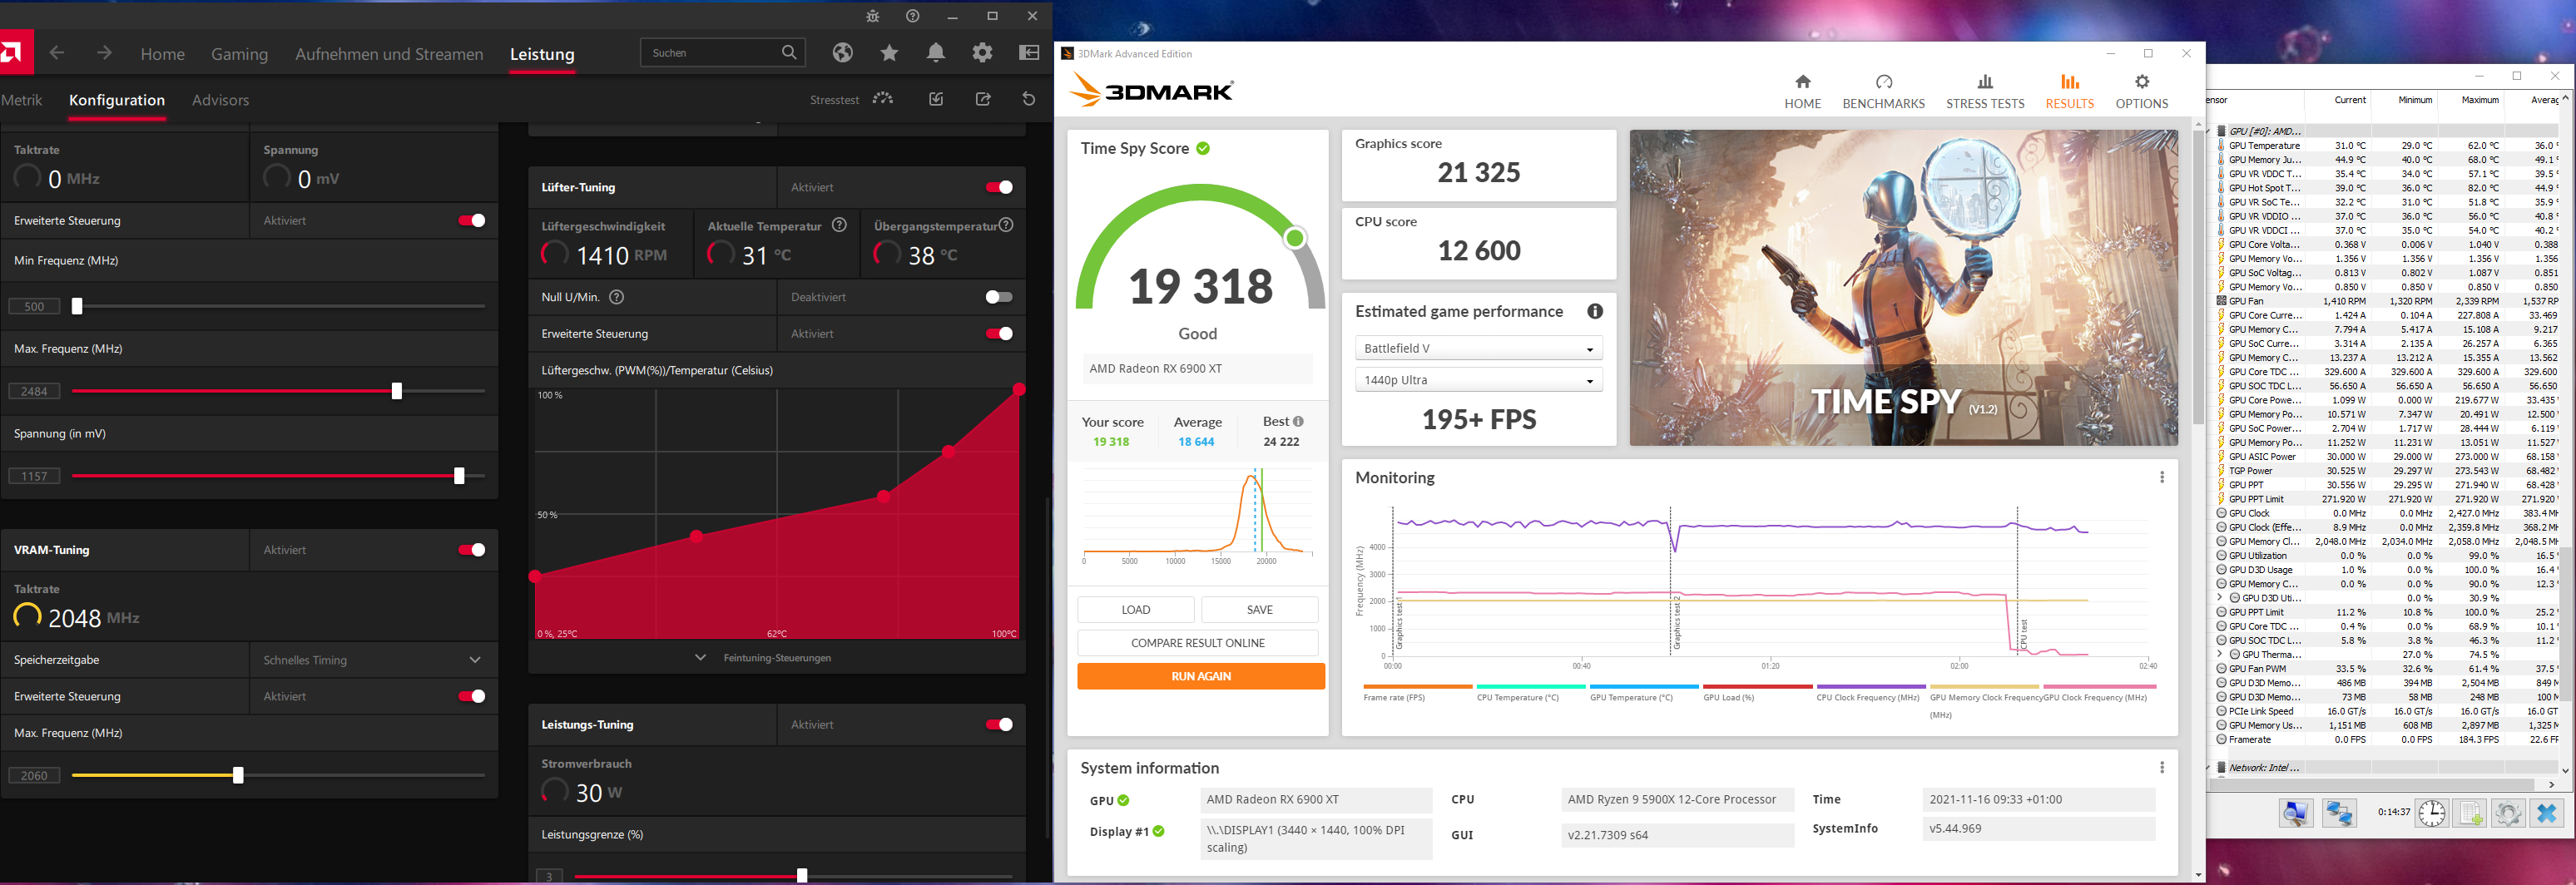Click the Time Spy thumbnail image
This screenshot has width=2576, height=885.
(1903, 288)
